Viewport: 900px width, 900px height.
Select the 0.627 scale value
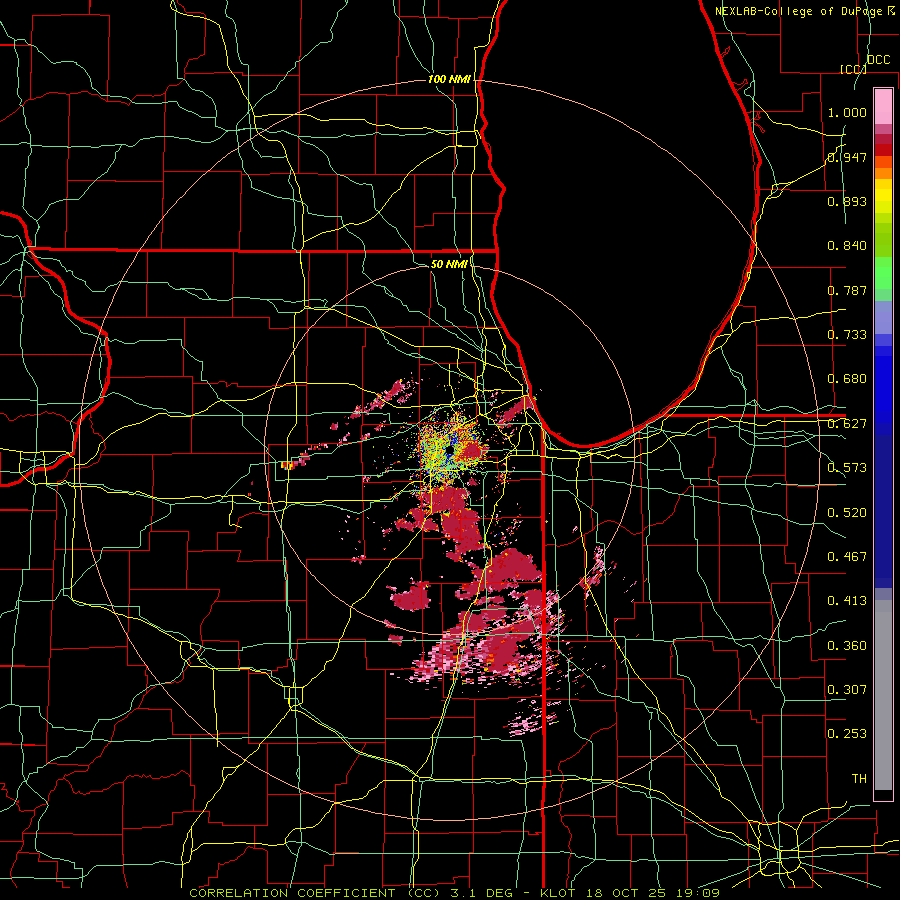847,424
